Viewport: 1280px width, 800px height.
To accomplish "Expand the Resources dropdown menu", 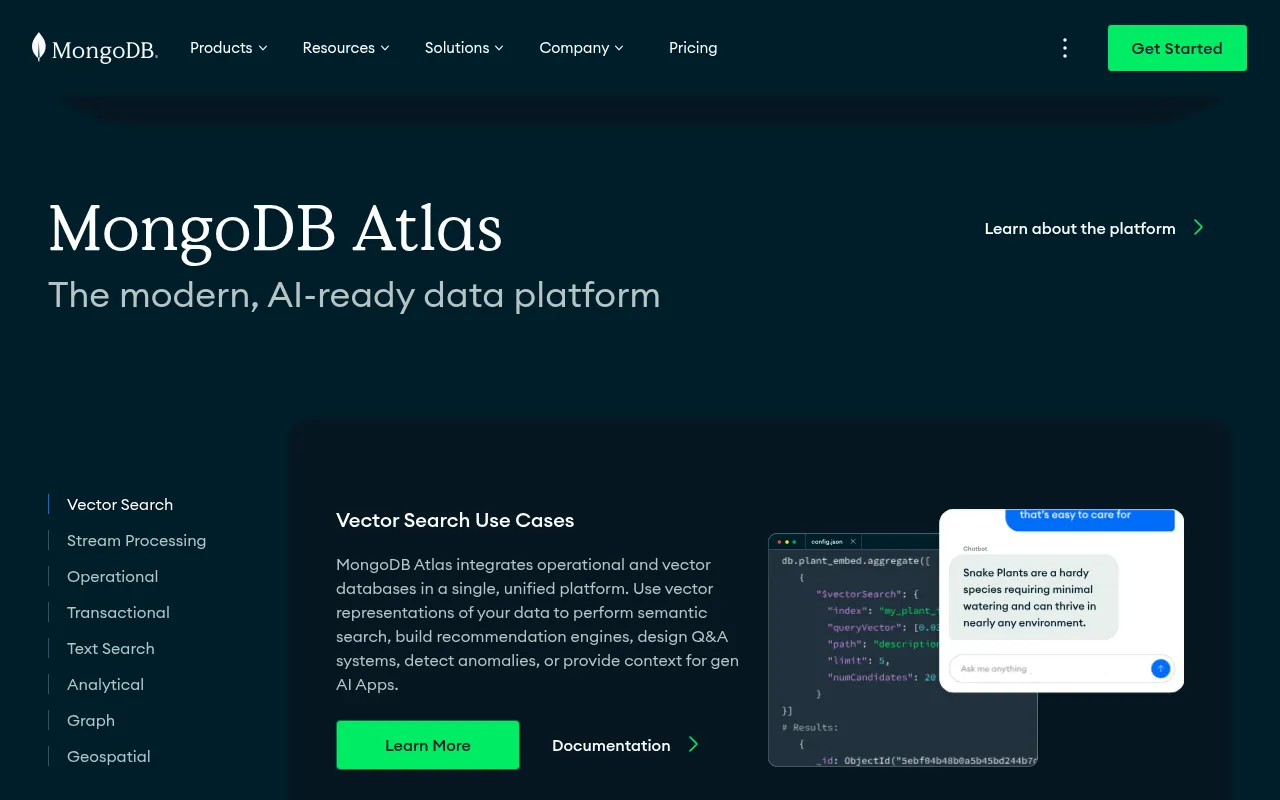I will click(346, 48).
